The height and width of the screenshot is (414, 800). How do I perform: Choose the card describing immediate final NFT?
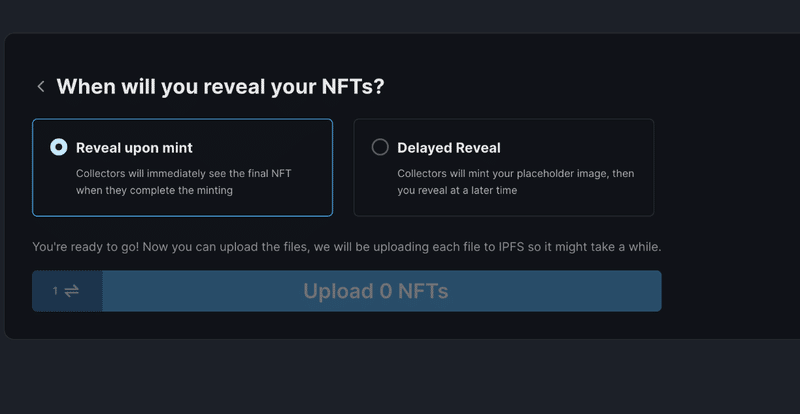click(x=183, y=167)
